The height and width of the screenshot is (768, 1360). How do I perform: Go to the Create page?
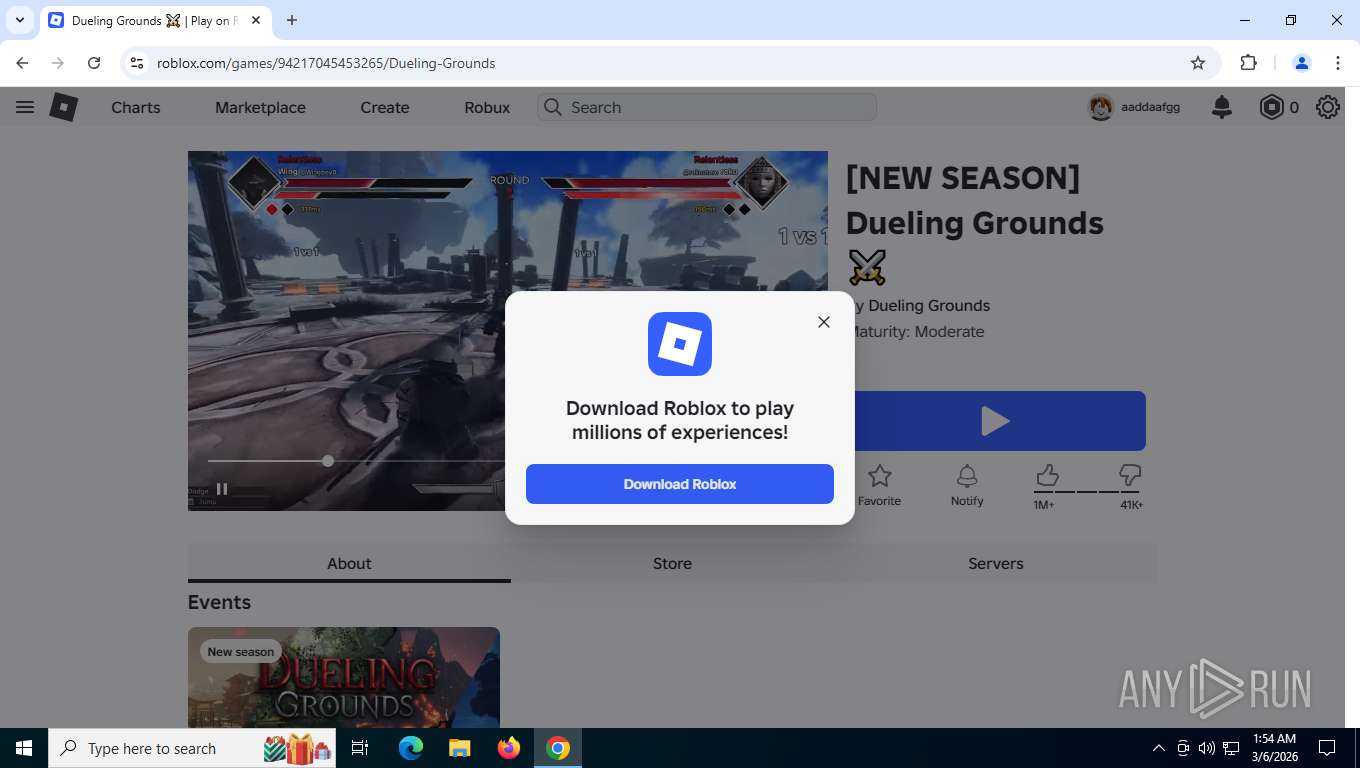(x=385, y=107)
